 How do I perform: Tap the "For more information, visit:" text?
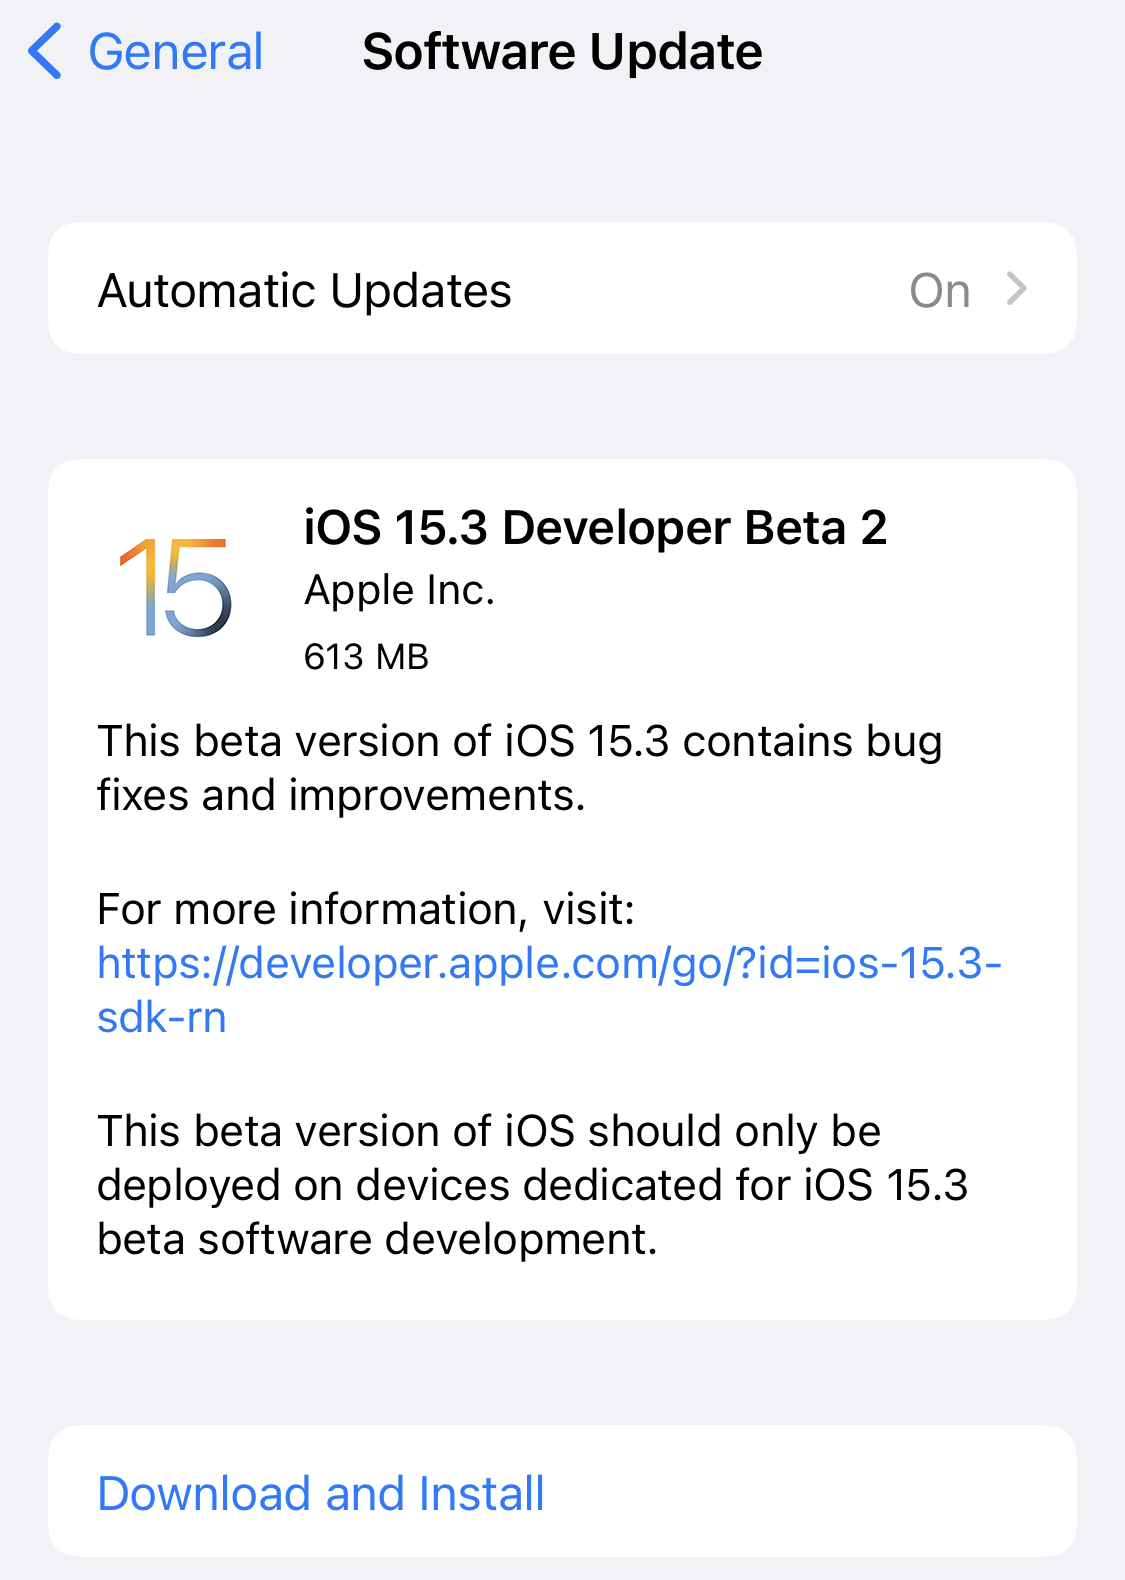[366, 909]
